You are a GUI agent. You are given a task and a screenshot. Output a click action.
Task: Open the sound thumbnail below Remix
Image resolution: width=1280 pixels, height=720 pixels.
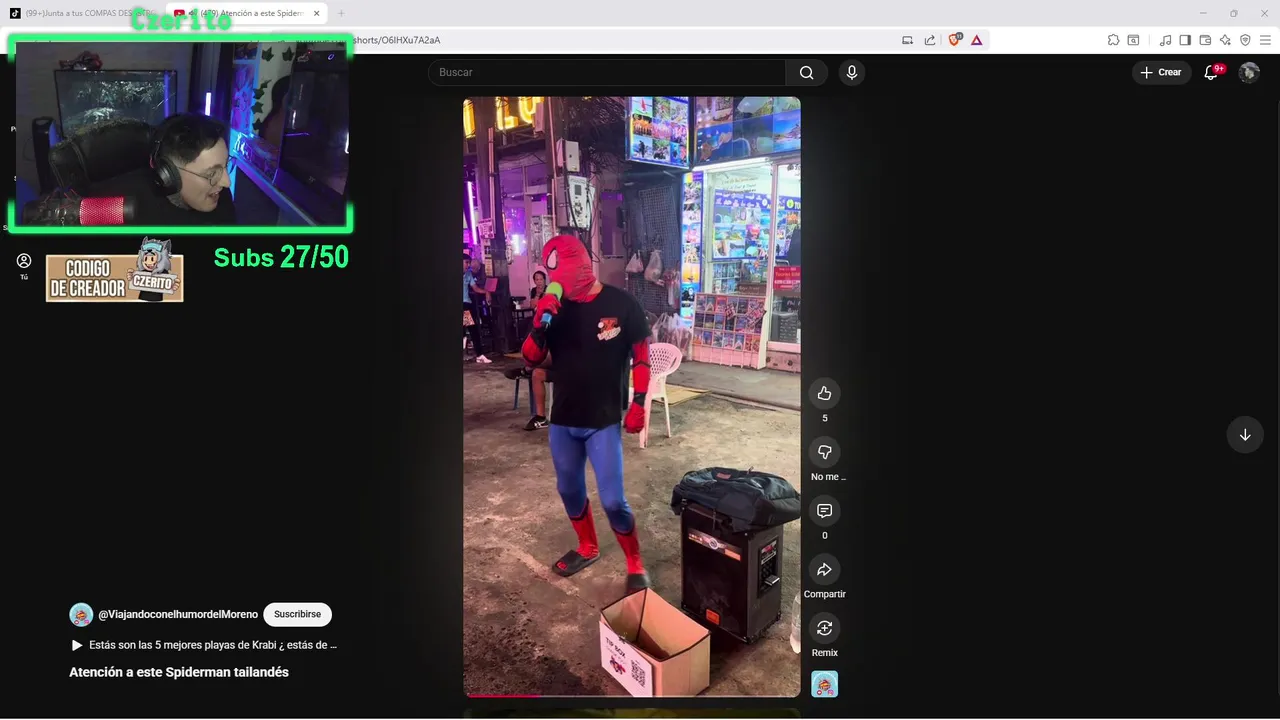click(824, 684)
